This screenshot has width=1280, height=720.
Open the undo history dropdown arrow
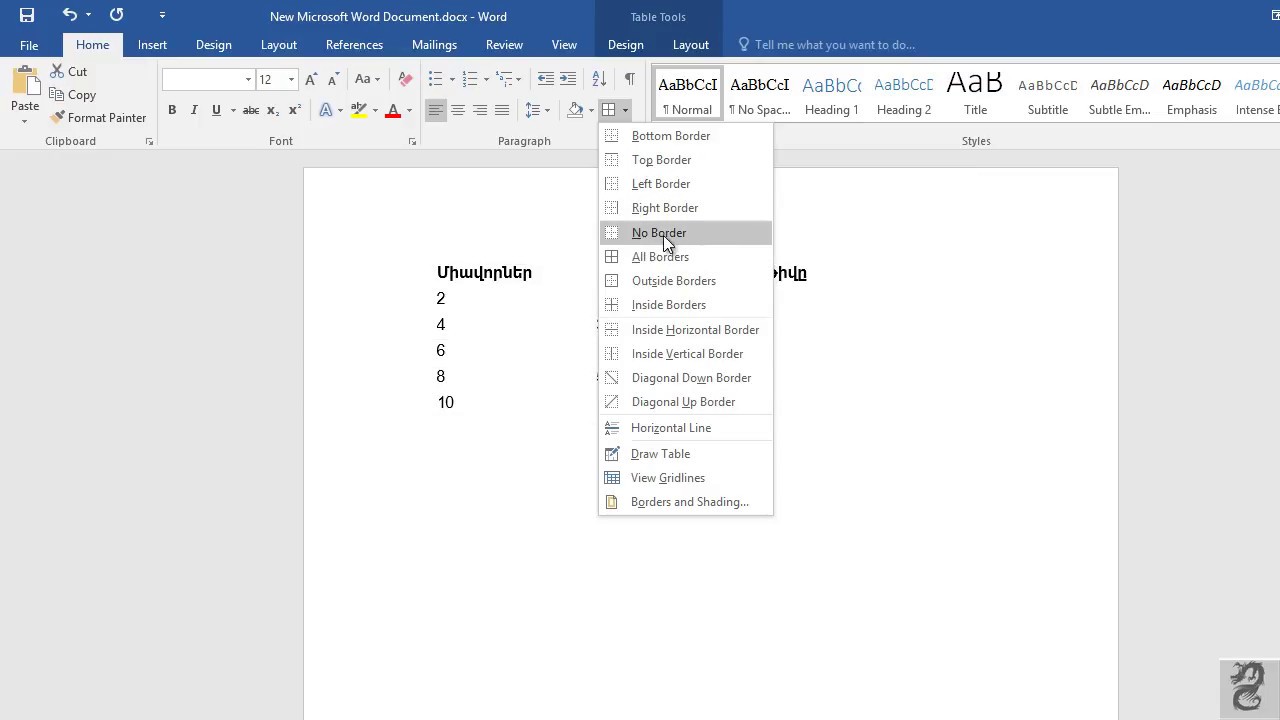[x=88, y=15]
